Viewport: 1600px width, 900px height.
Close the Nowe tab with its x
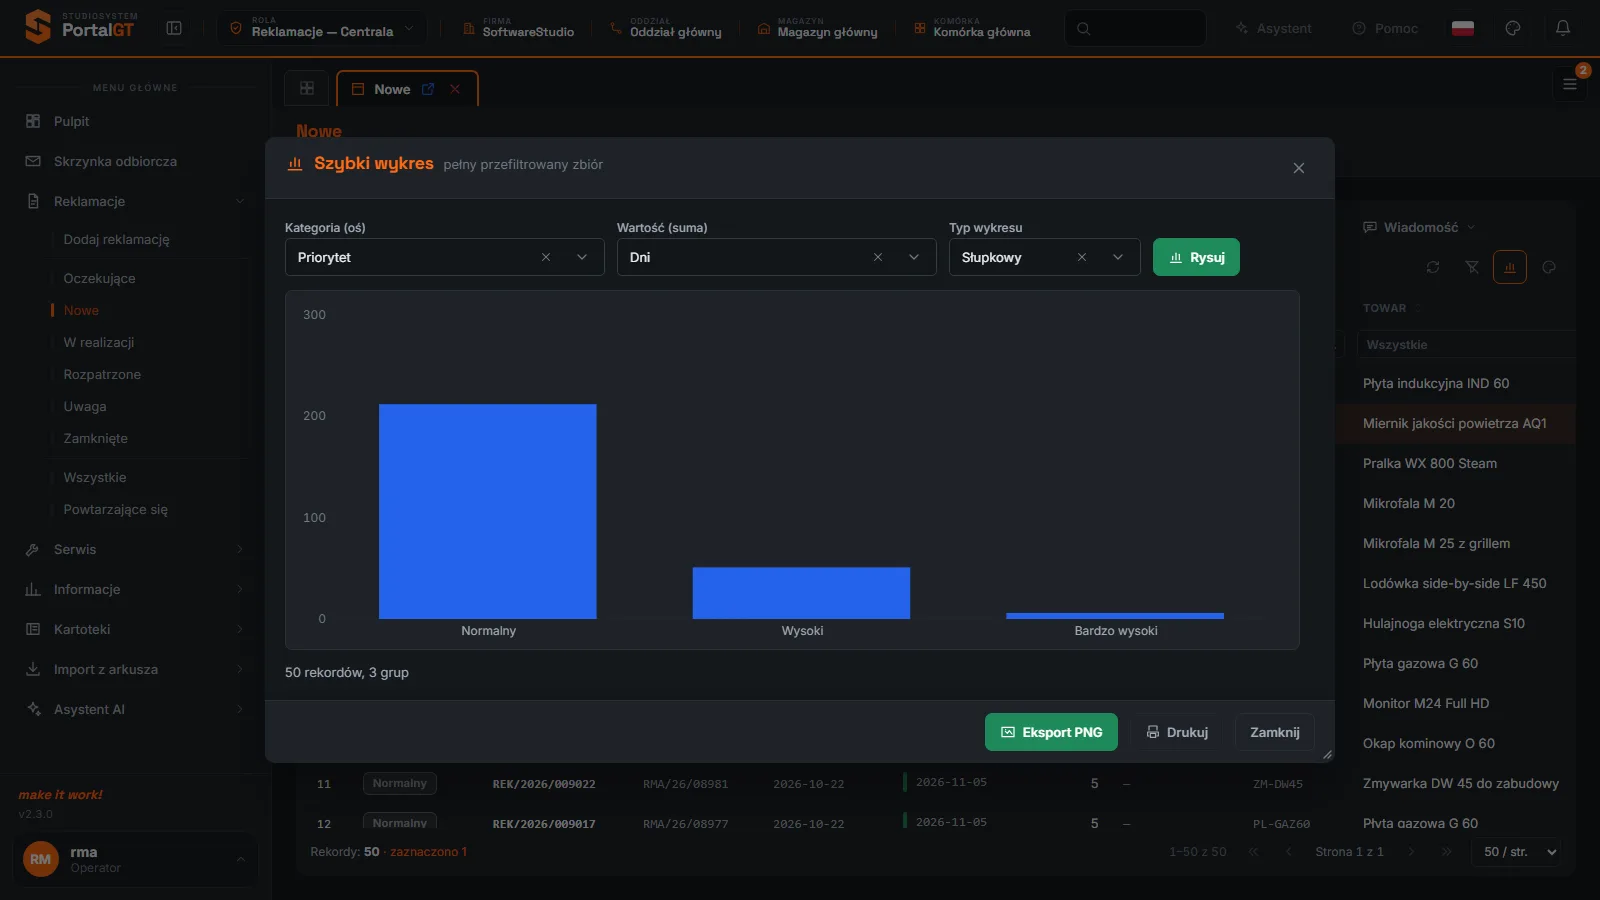(x=455, y=89)
